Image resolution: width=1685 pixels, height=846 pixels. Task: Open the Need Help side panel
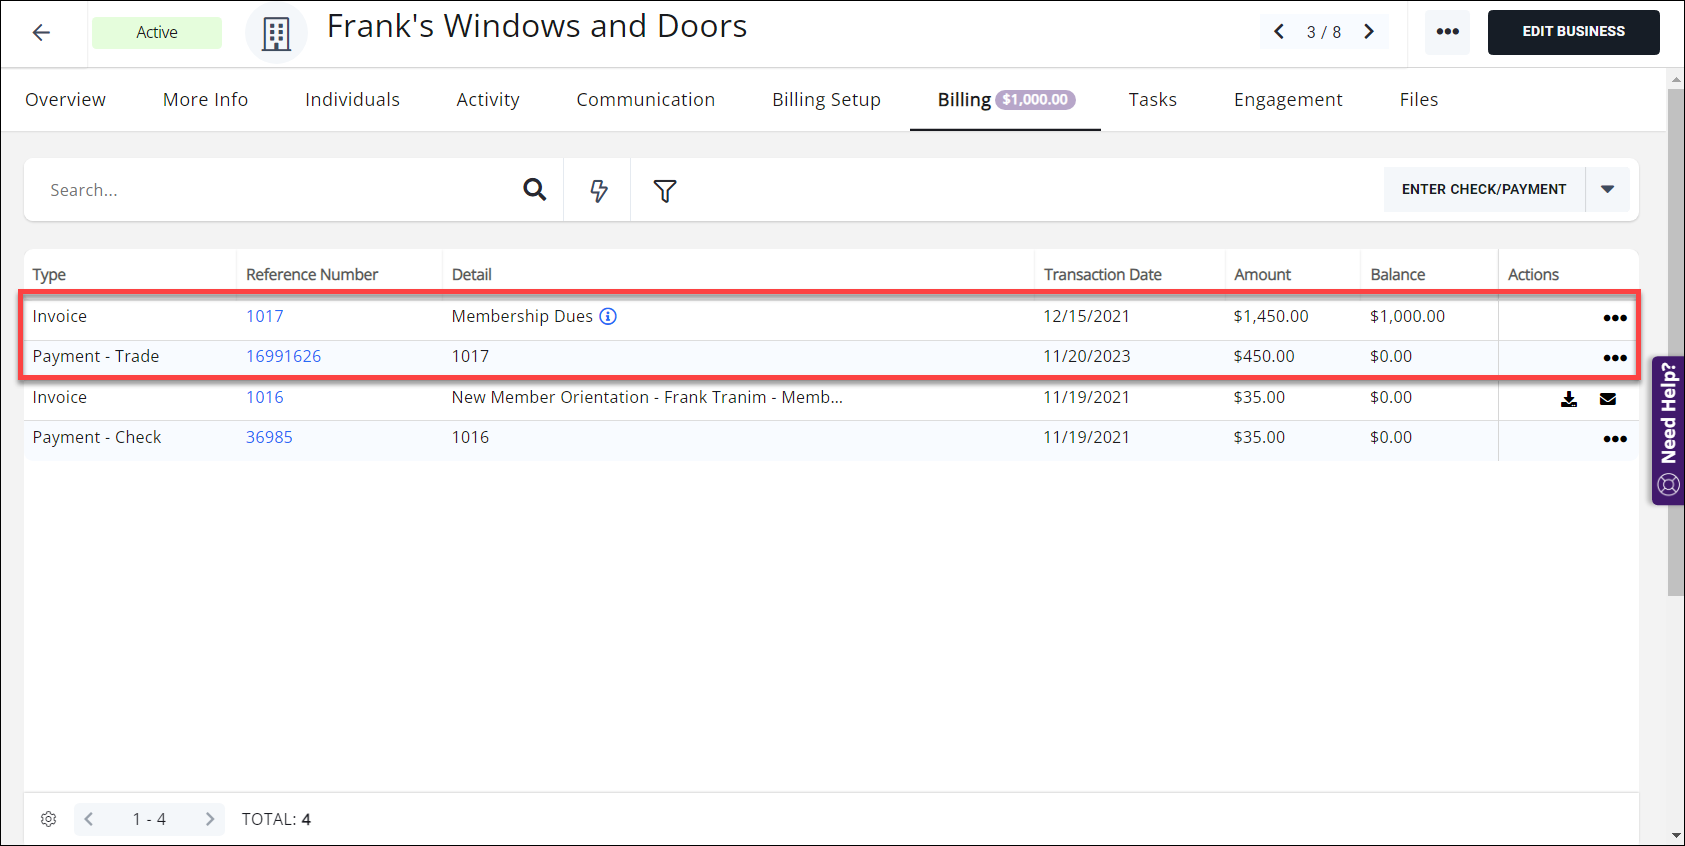(x=1668, y=430)
